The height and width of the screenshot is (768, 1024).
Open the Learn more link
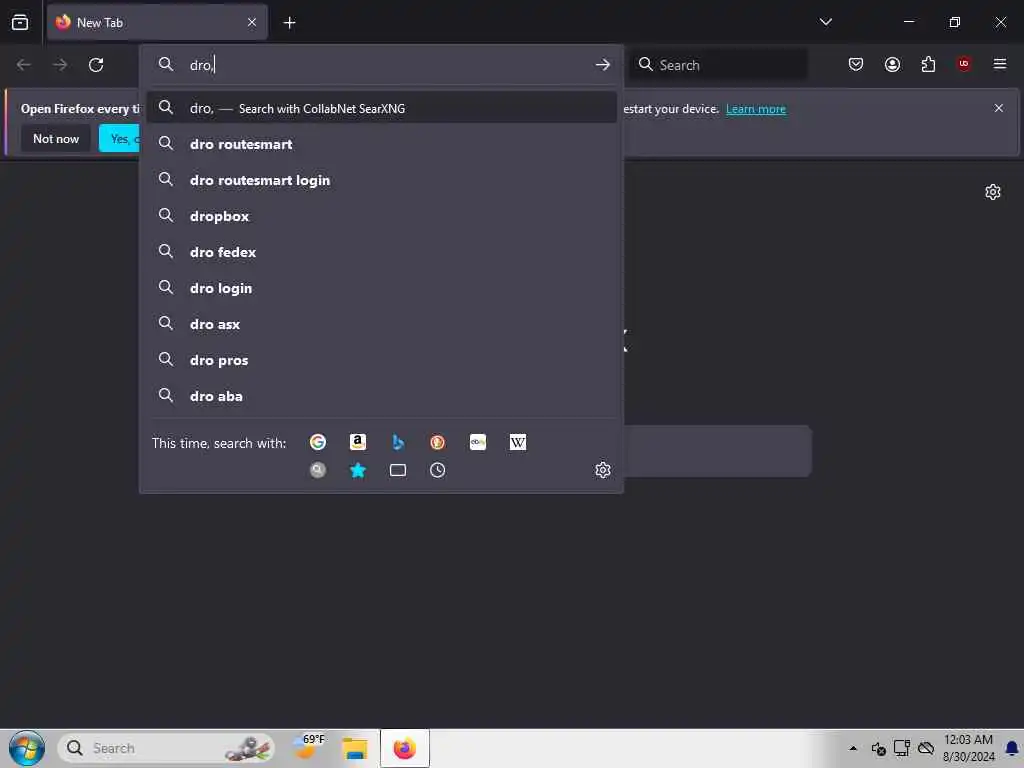[x=756, y=109]
